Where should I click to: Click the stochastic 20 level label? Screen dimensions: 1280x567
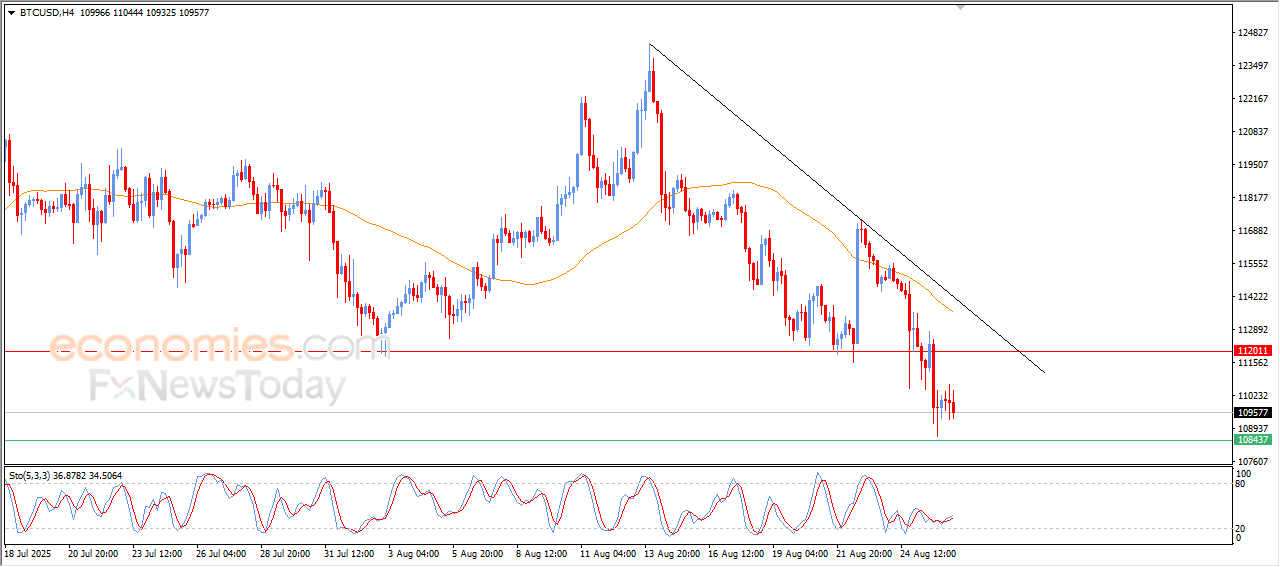(1241, 528)
